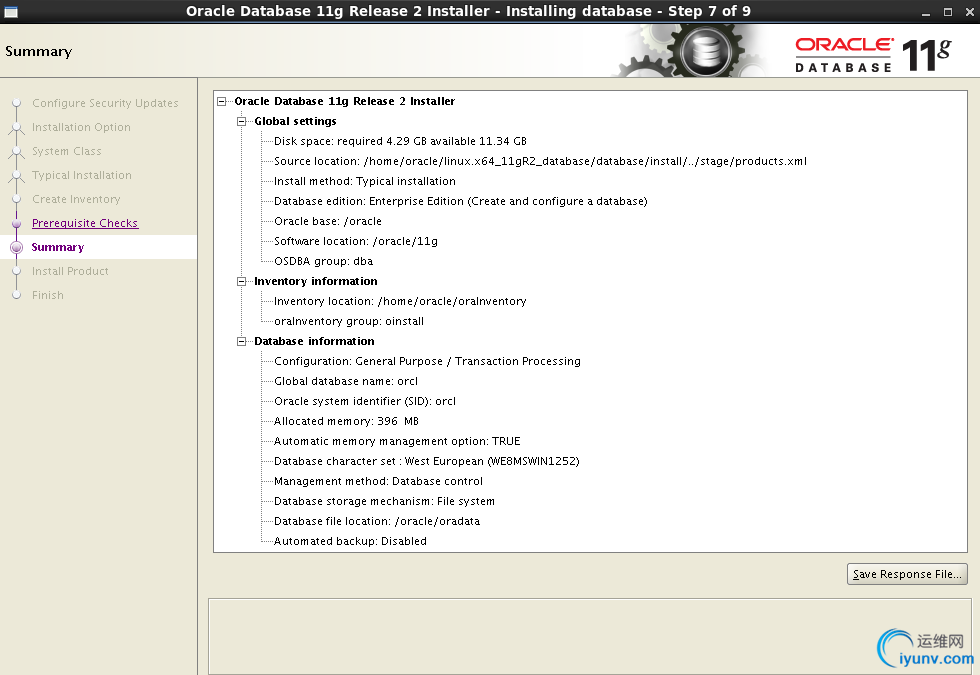
Task: Select 'Inventory location: /home/oracle/oraInventory' row
Action: 400,301
